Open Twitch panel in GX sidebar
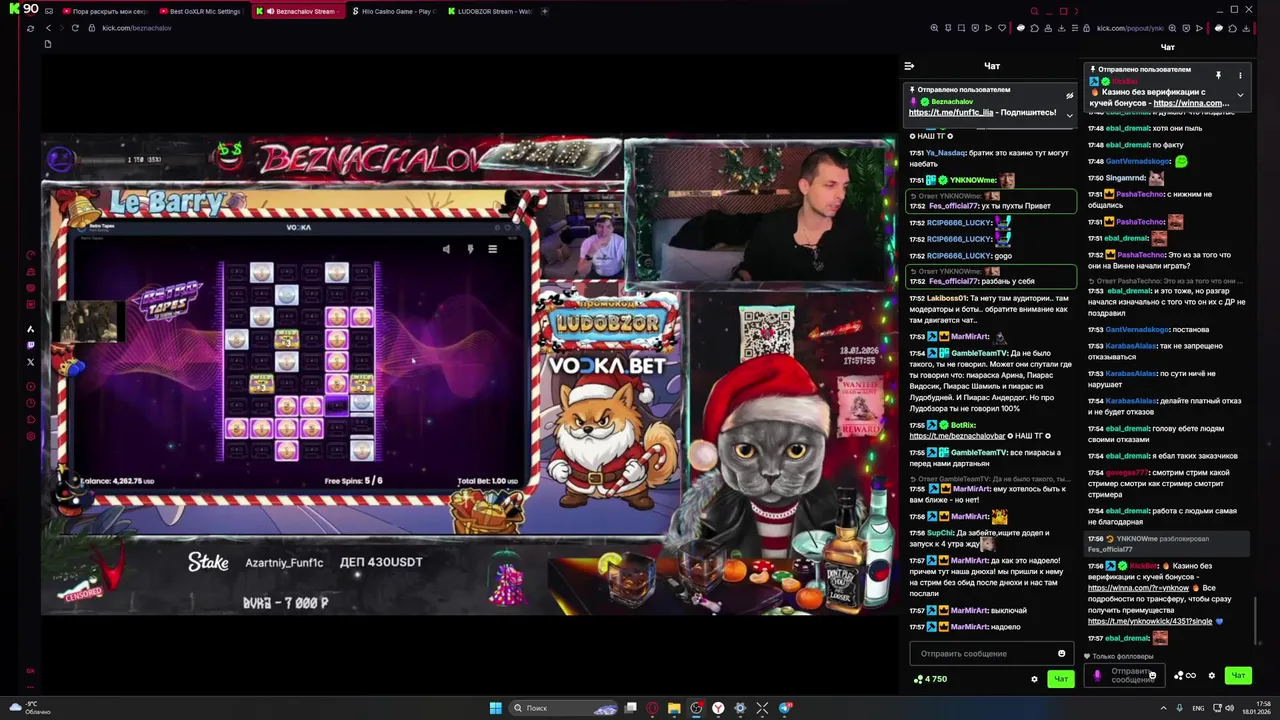The image size is (1280, 720). (x=30, y=345)
